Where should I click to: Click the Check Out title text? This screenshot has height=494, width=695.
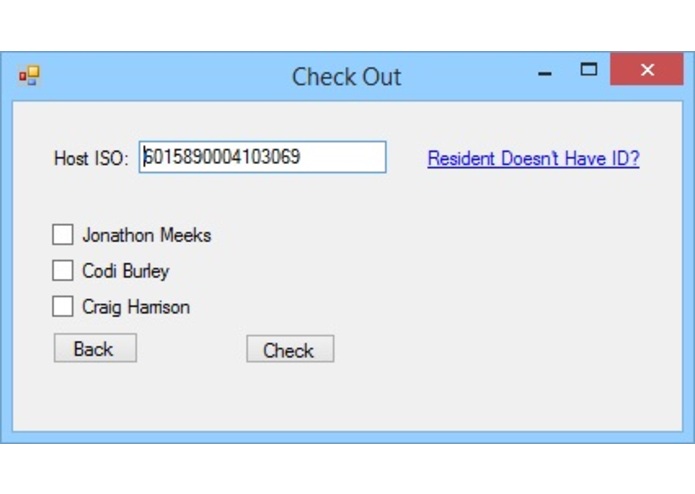pyautogui.click(x=347, y=77)
